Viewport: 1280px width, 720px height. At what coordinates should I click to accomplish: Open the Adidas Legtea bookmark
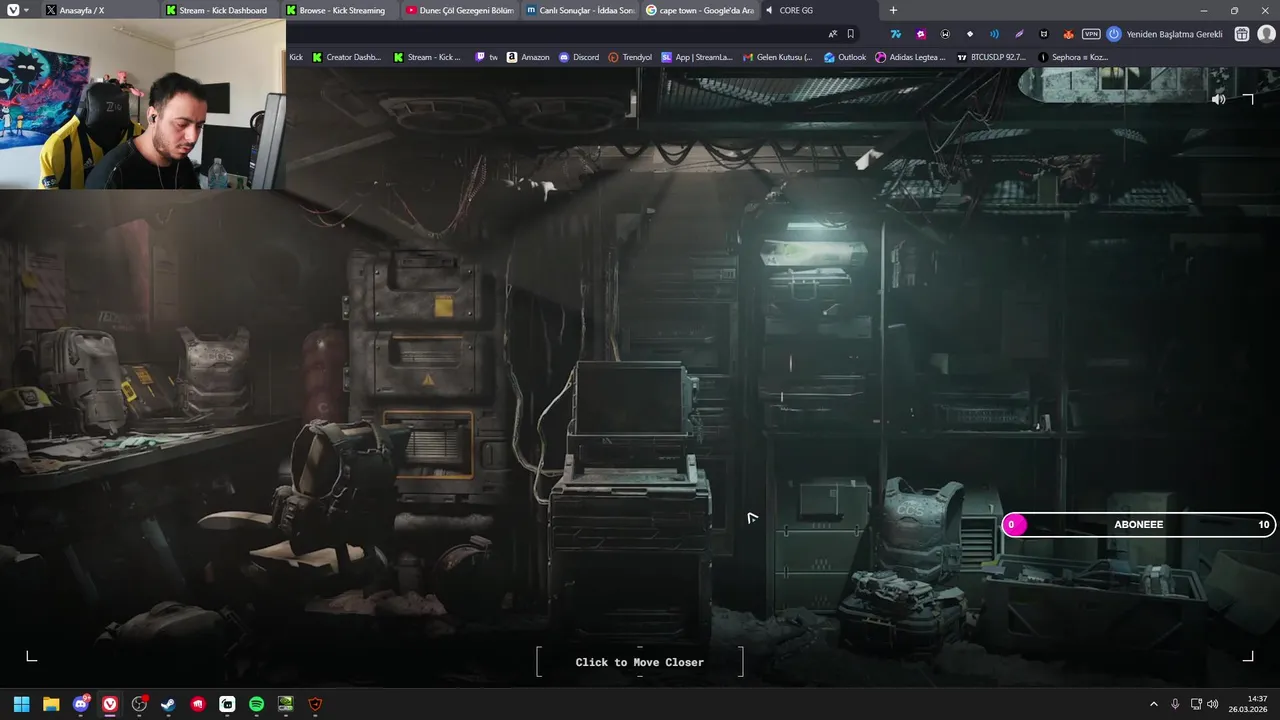point(910,57)
